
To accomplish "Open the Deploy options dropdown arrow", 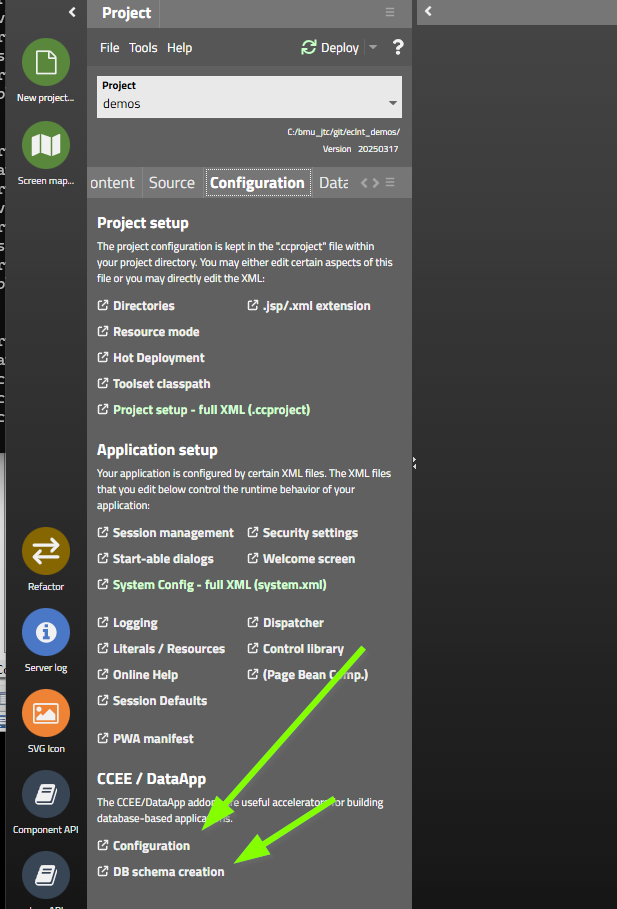I will [x=373, y=47].
